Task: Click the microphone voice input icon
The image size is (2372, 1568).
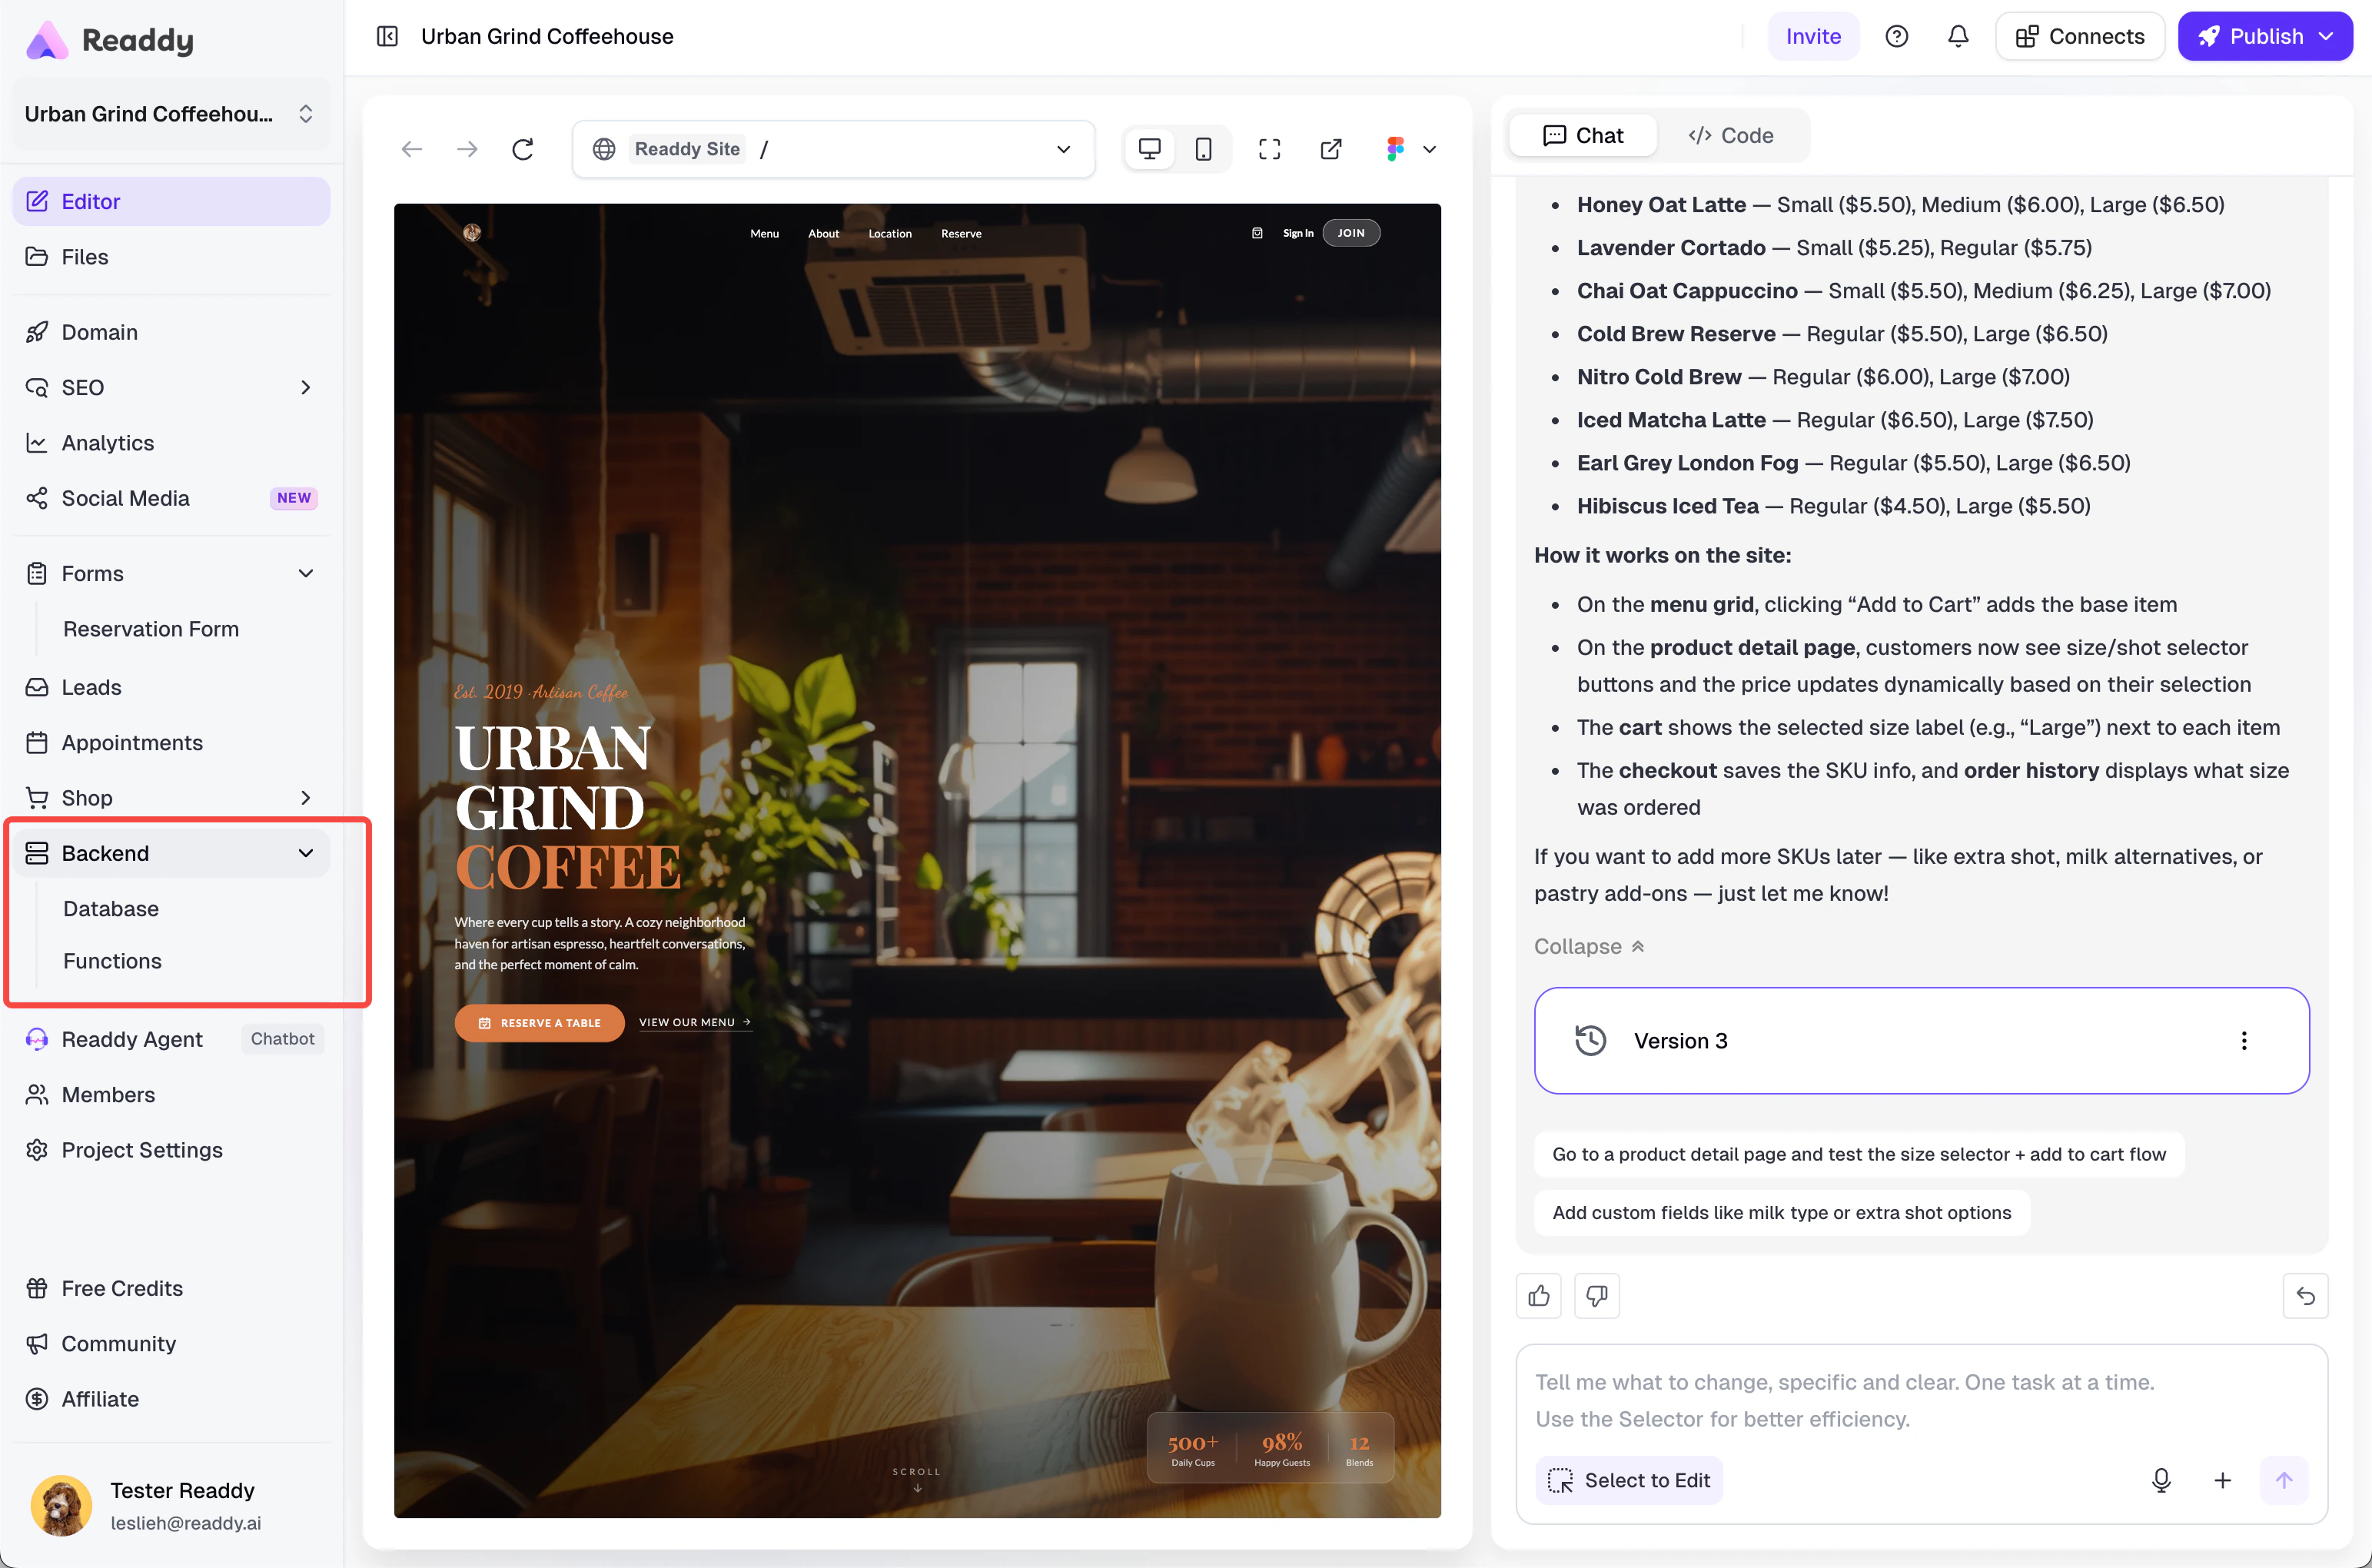Action: pyautogui.click(x=2161, y=1480)
